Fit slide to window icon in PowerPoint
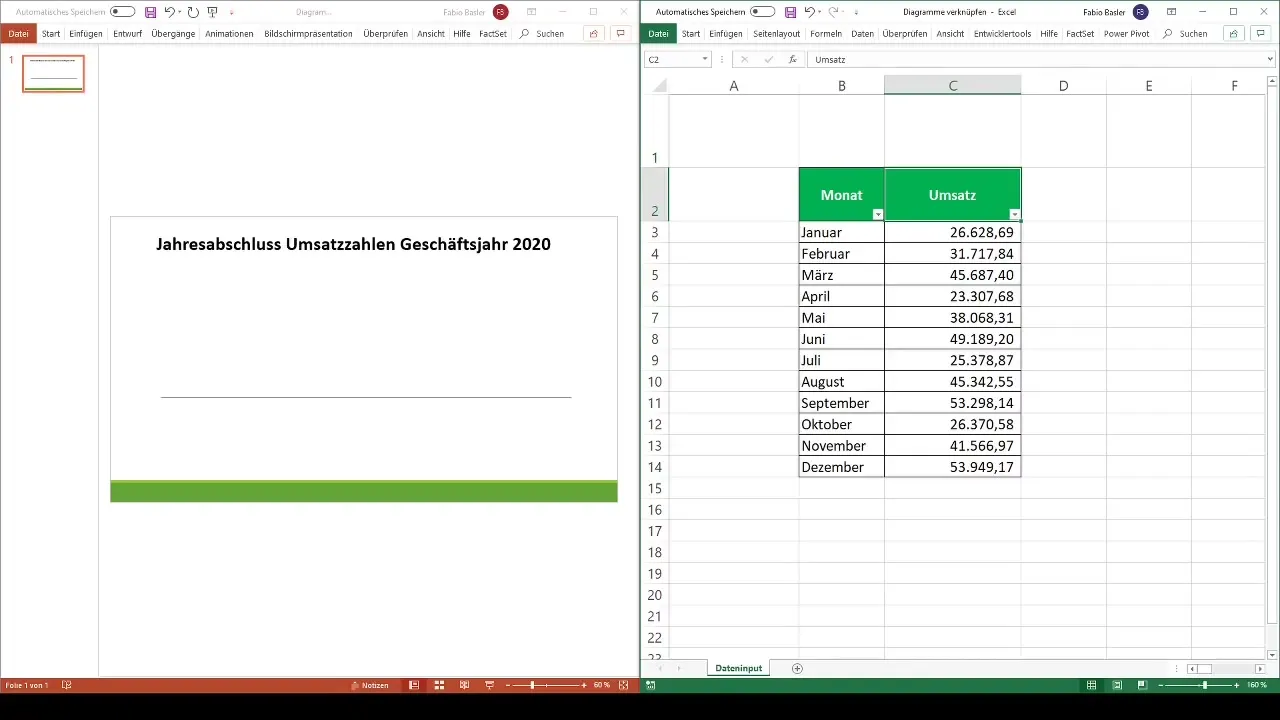Viewport: 1280px width, 720px height. 624,685
